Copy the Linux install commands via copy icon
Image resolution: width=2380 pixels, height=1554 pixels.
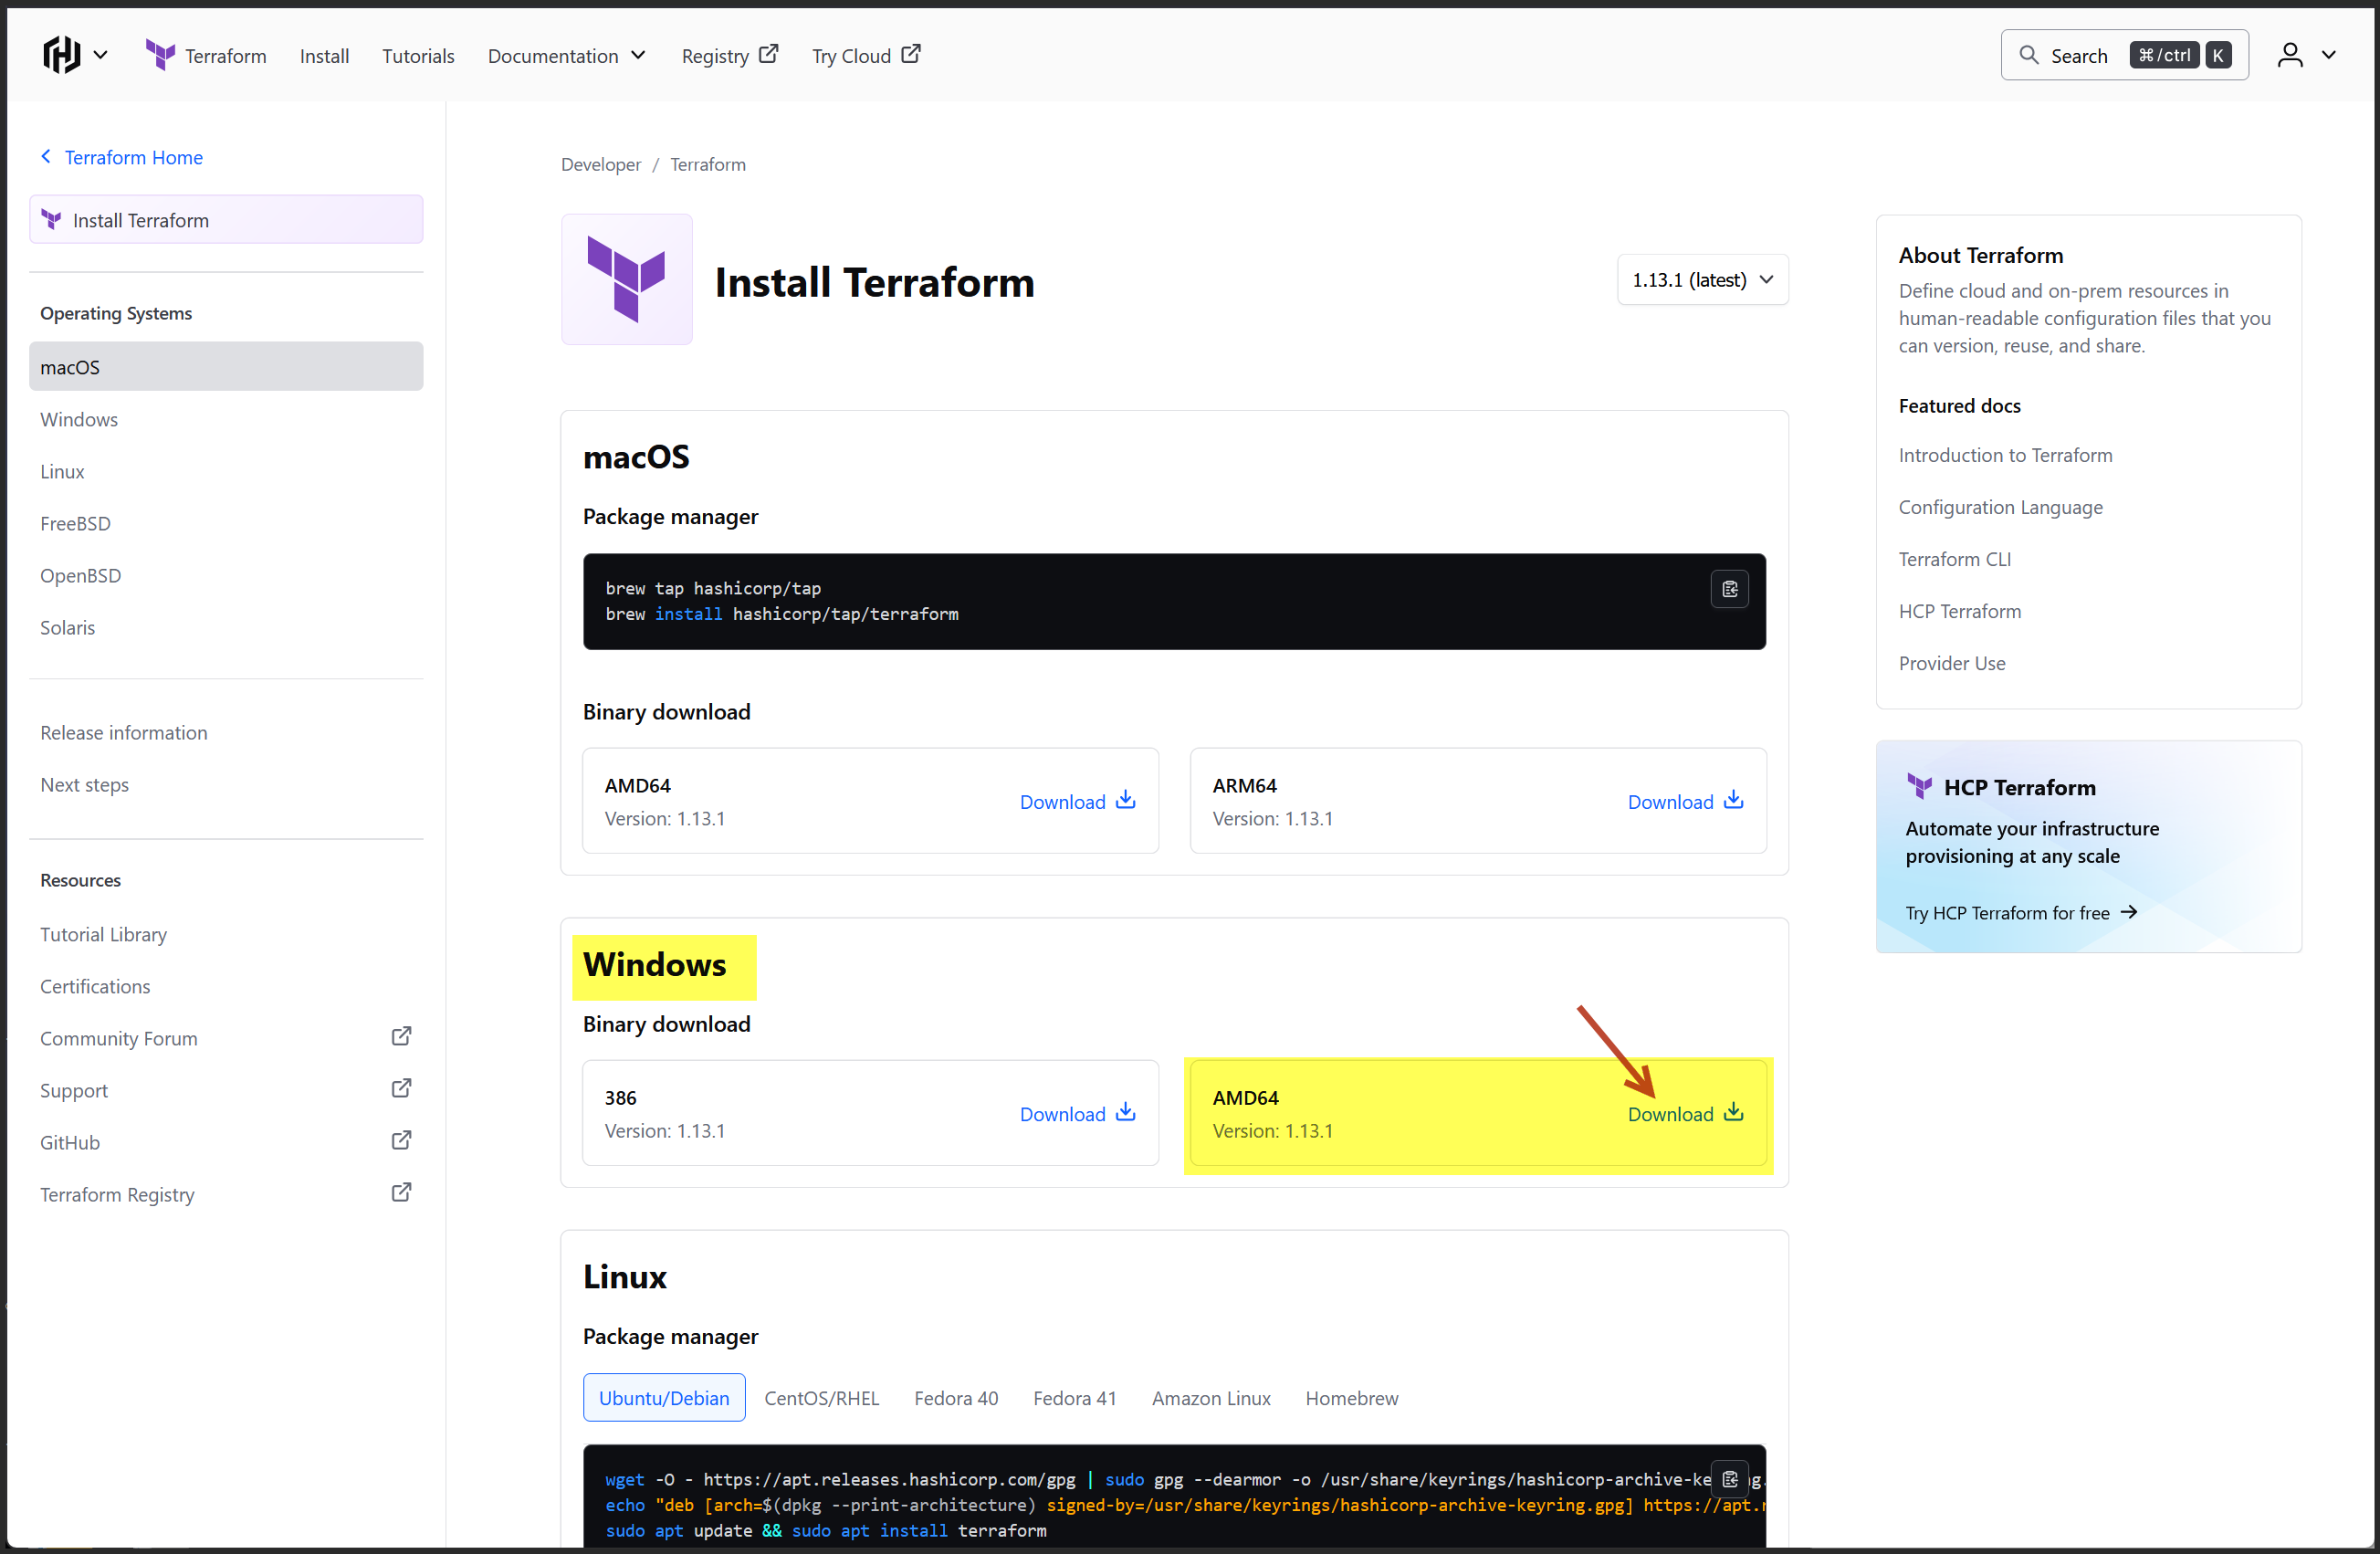click(x=1729, y=1478)
